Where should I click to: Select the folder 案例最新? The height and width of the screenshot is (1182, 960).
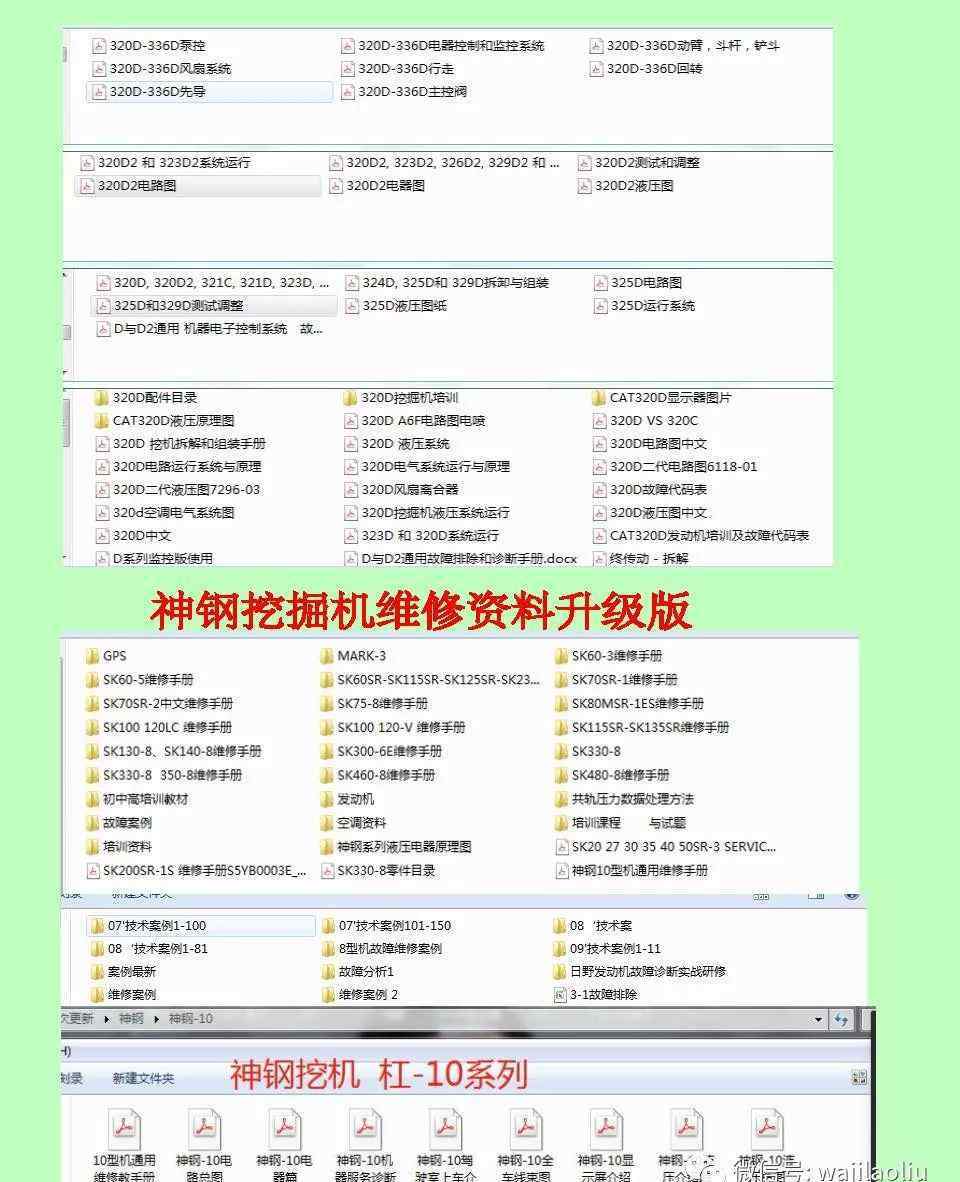[x=131, y=972]
